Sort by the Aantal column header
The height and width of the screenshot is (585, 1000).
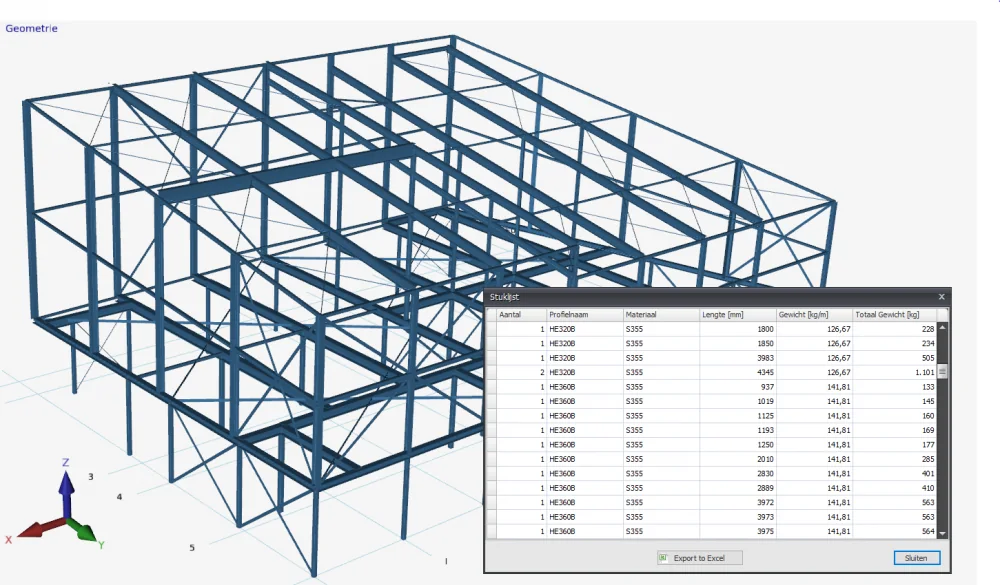tap(522, 315)
